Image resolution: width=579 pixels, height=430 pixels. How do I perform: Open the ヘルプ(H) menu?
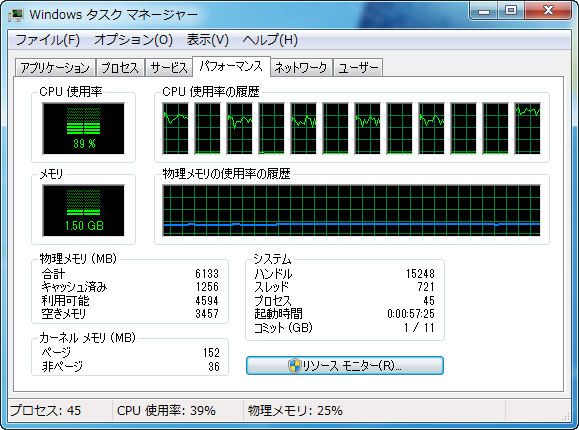(270, 40)
